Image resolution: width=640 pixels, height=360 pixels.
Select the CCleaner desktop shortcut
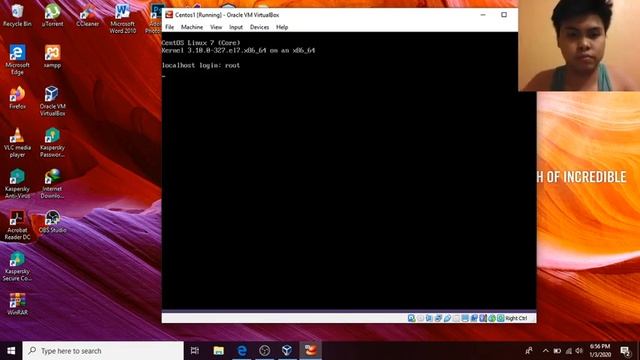pos(87,16)
